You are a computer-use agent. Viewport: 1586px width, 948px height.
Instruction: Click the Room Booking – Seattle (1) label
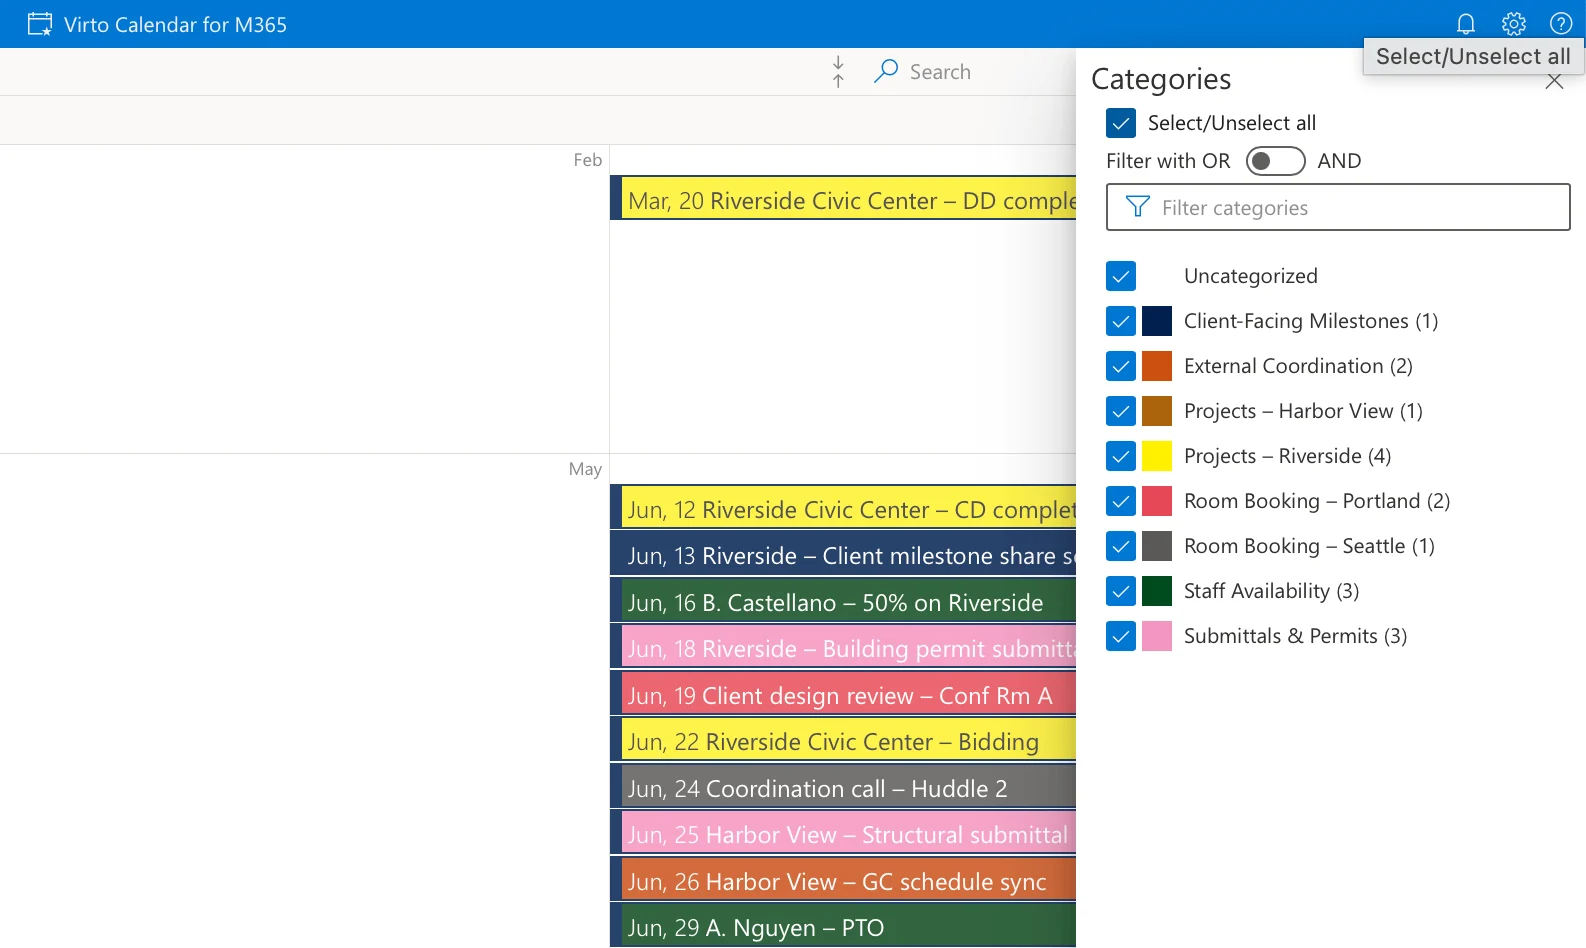pyautogui.click(x=1309, y=546)
